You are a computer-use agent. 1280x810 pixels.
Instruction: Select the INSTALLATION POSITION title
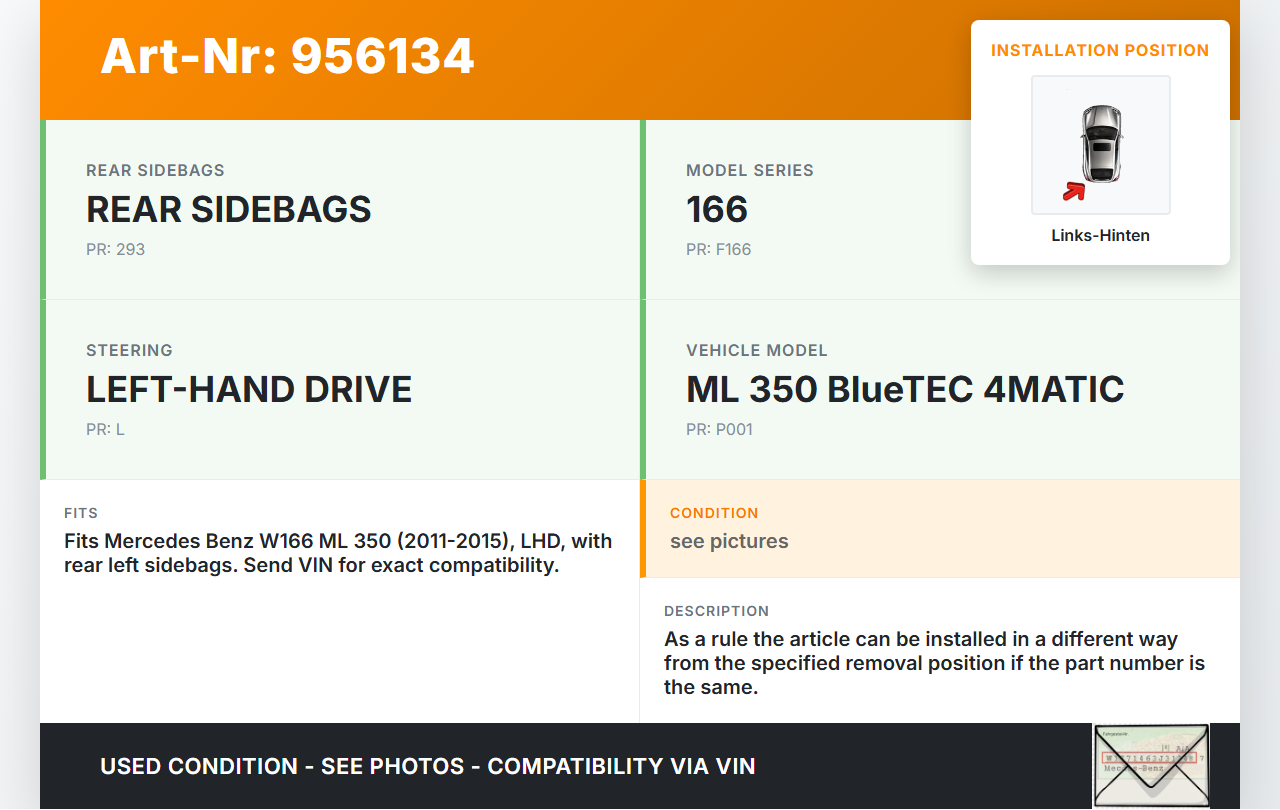(x=1100, y=50)
